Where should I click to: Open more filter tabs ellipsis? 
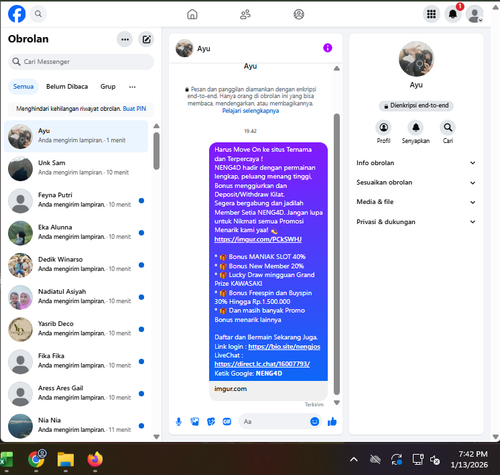click(132, 87)
